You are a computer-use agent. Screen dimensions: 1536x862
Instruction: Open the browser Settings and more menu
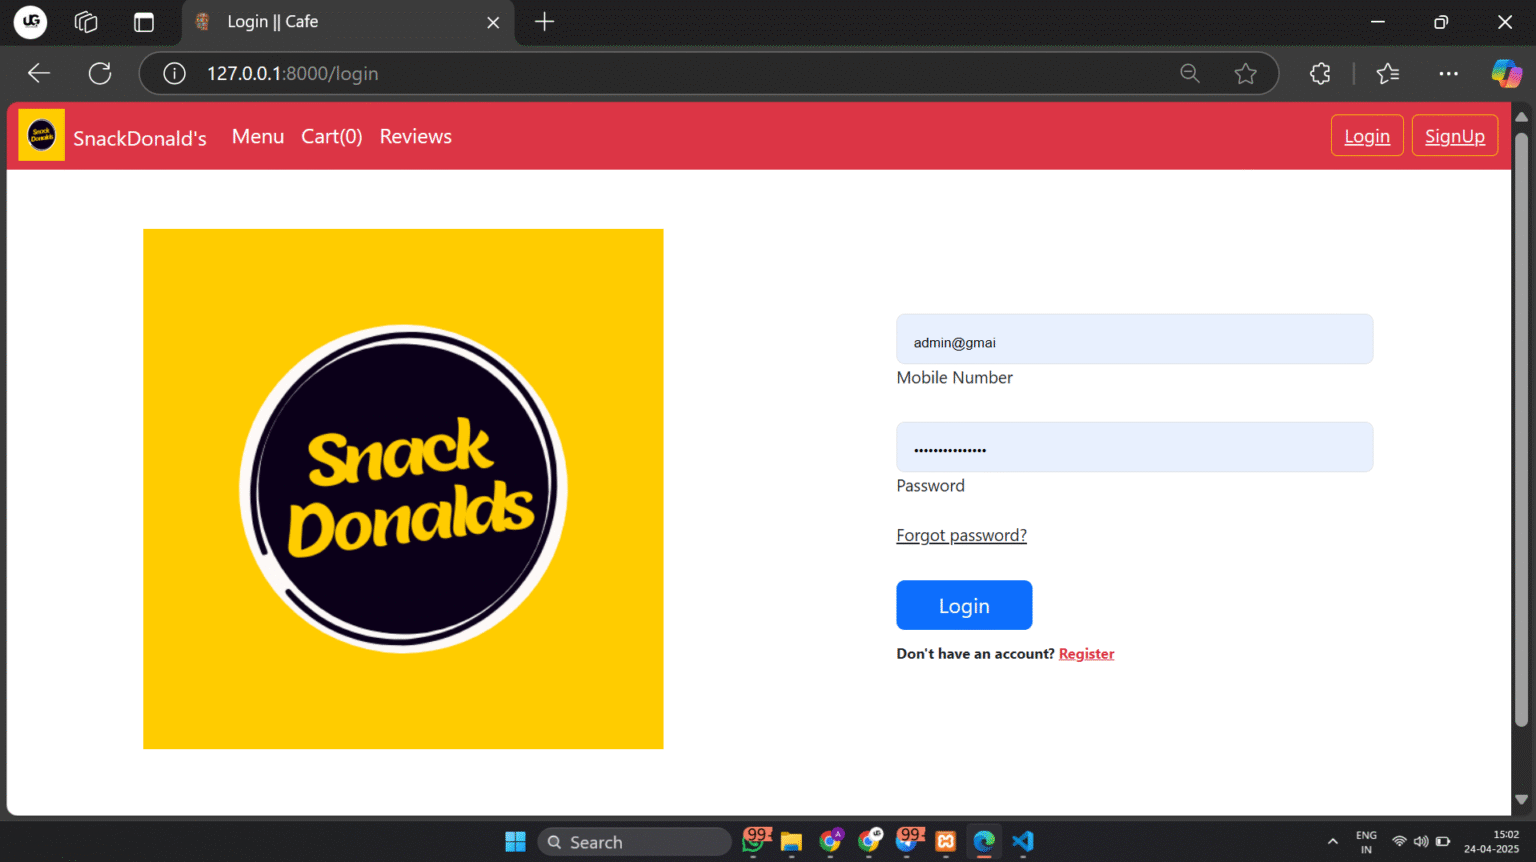(x=1448, y=73)
